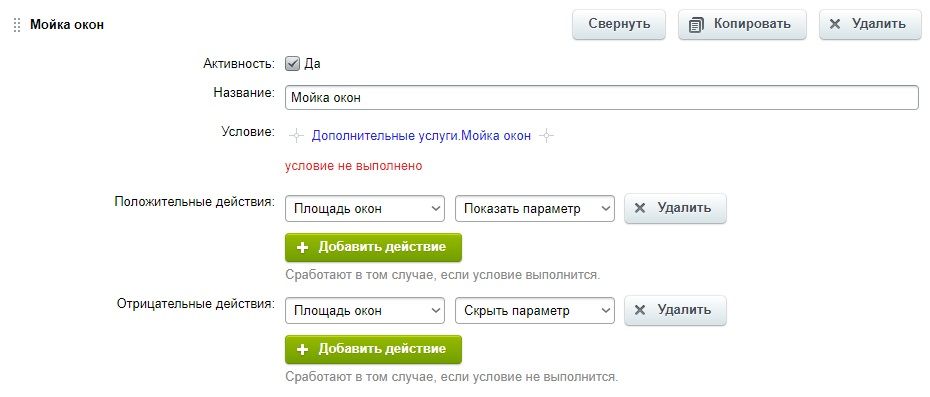
Task: Delete the whole Мойка окон rule
Action: point(870,24)
